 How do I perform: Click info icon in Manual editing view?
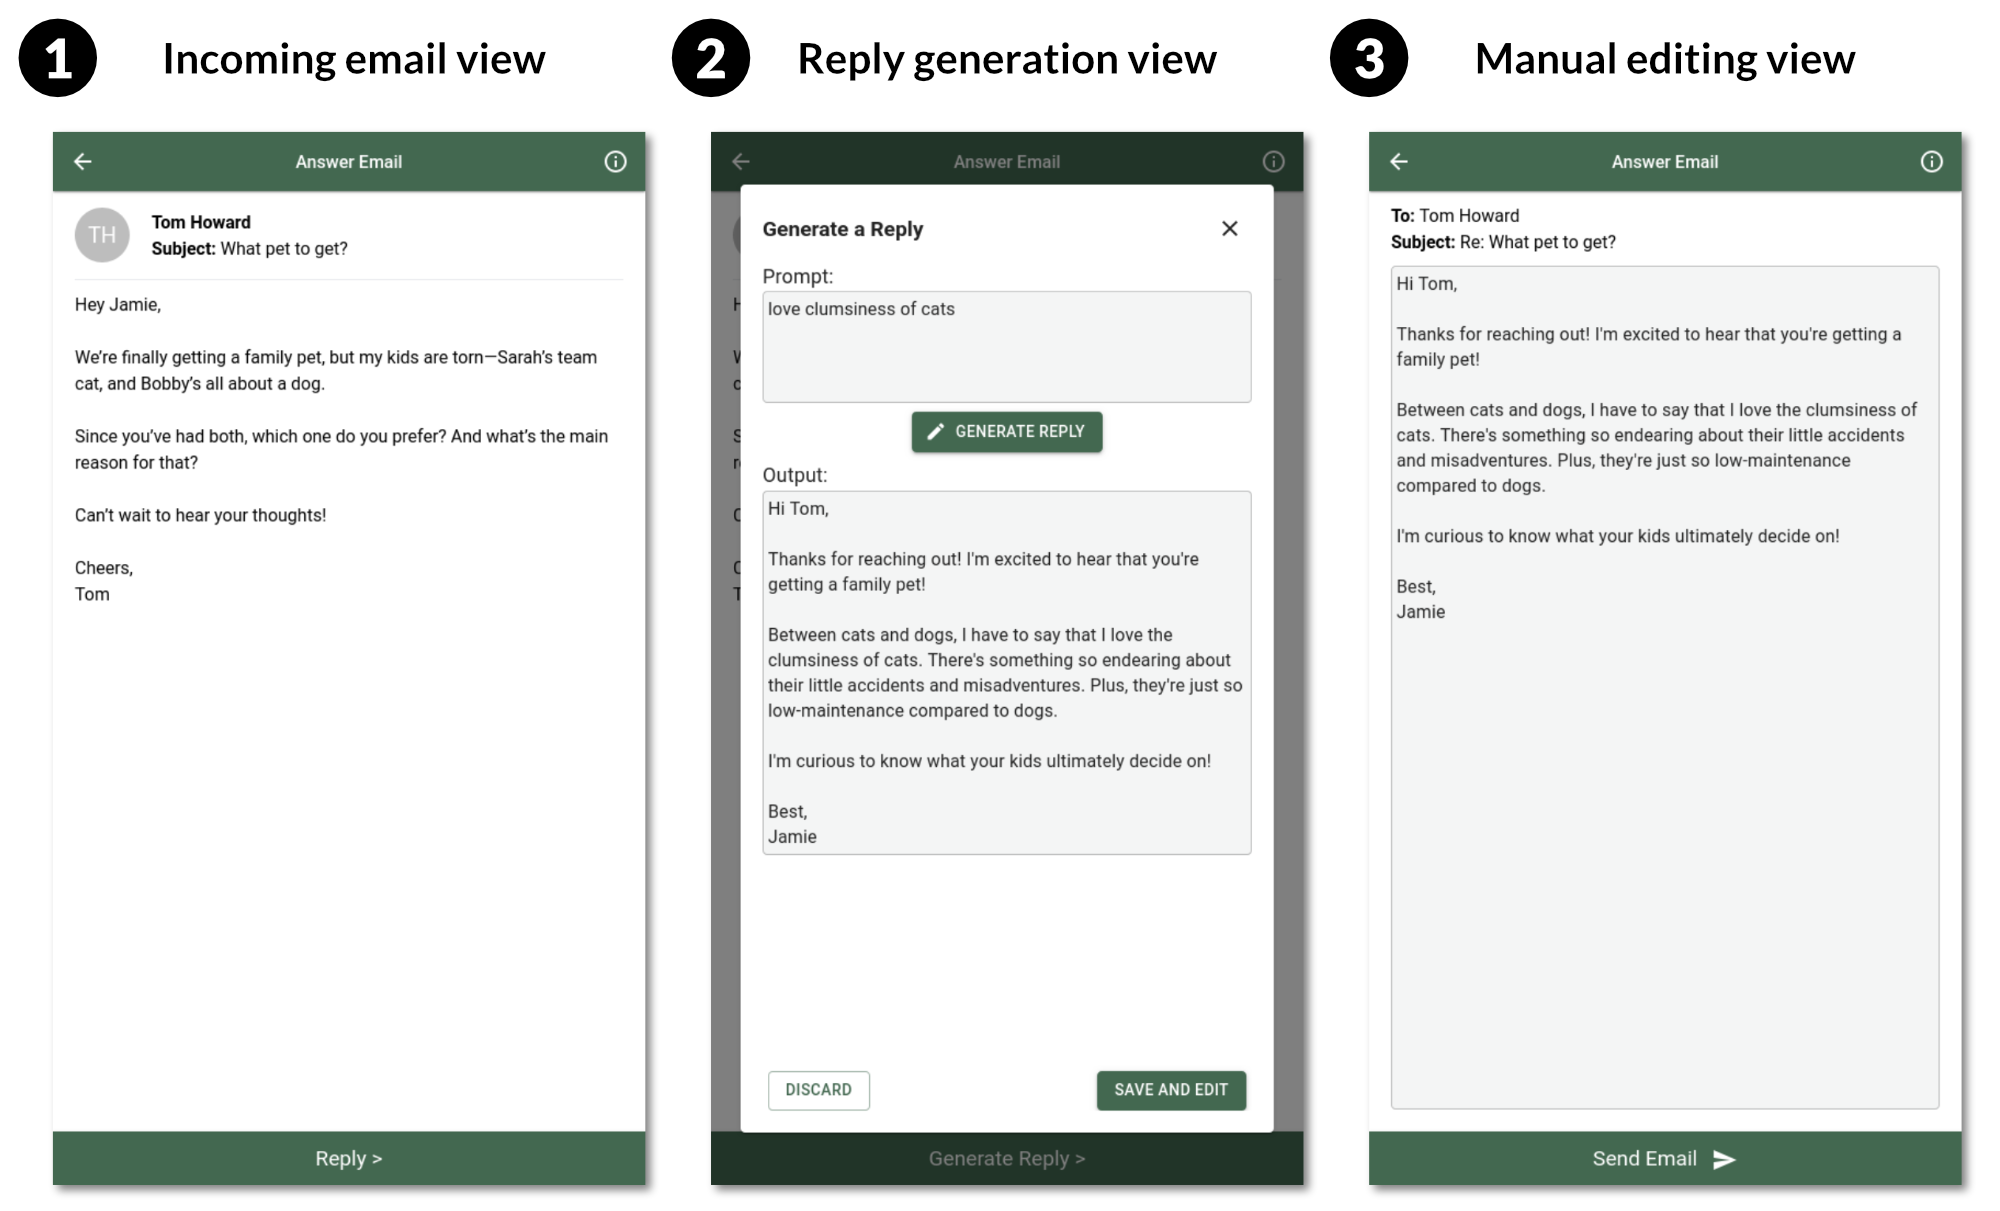[1931, 161]
